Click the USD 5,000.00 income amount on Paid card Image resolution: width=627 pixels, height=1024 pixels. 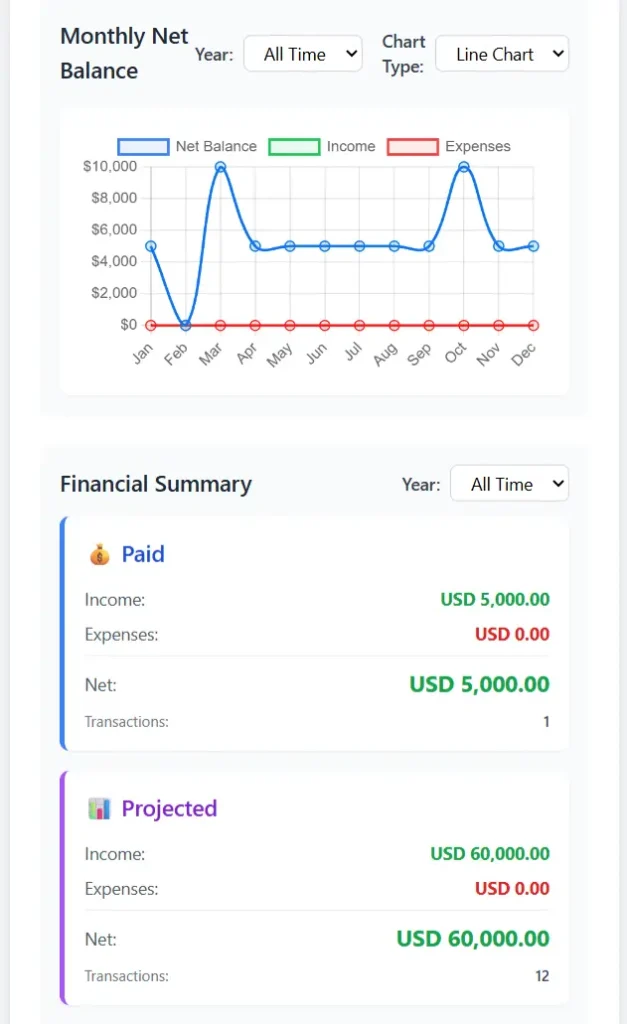[495, 599]
